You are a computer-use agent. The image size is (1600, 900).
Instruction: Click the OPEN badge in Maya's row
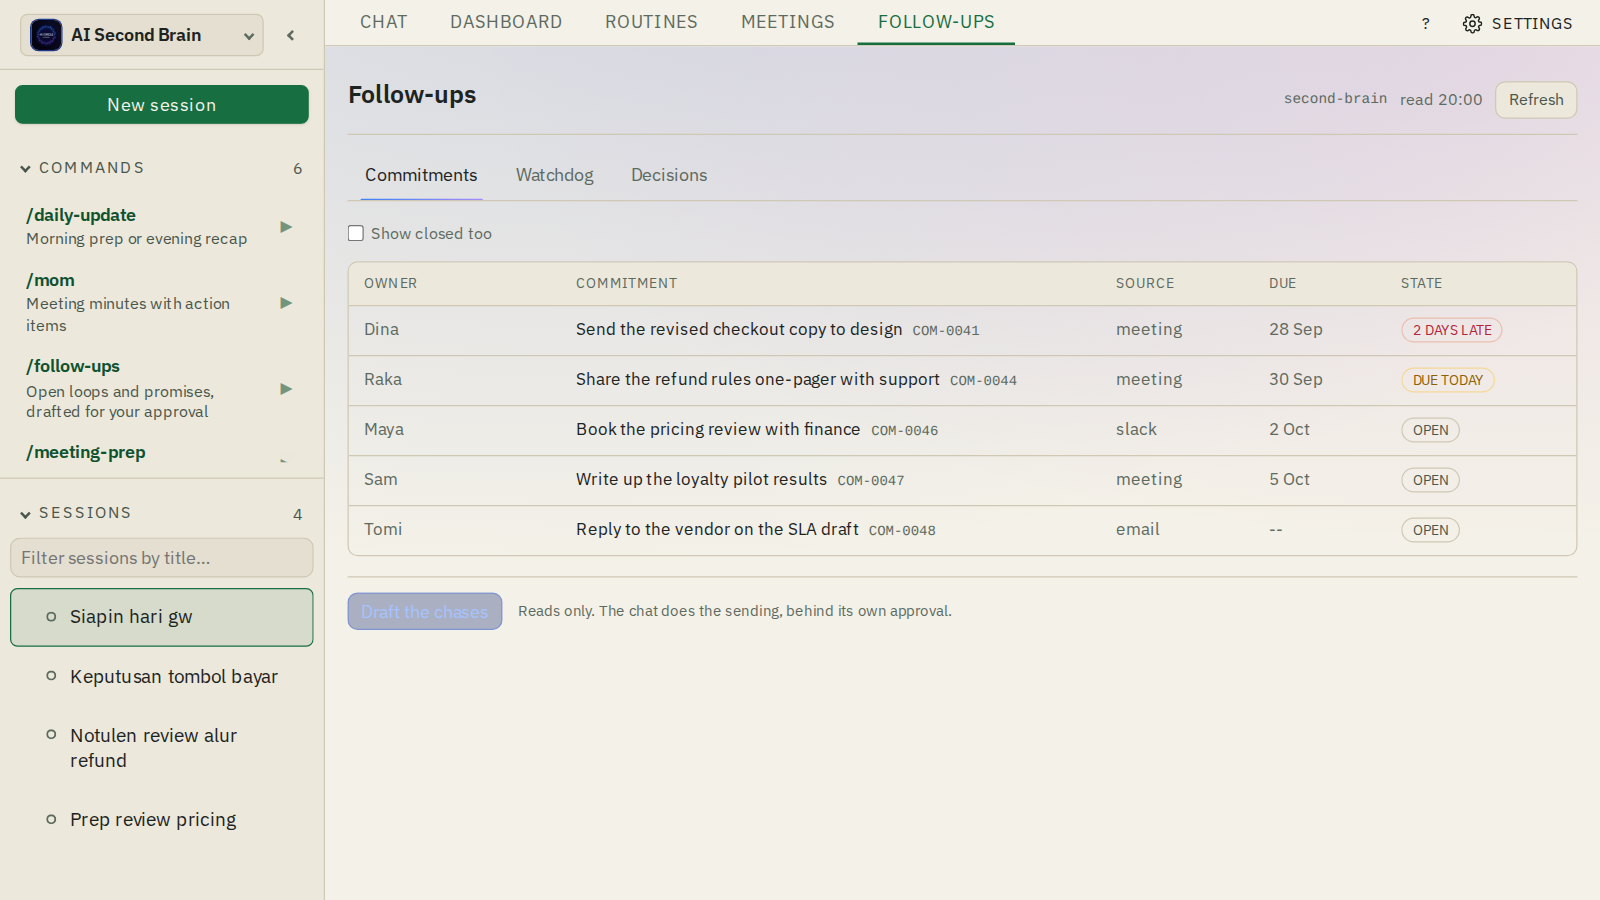(x=1430, y=430)
